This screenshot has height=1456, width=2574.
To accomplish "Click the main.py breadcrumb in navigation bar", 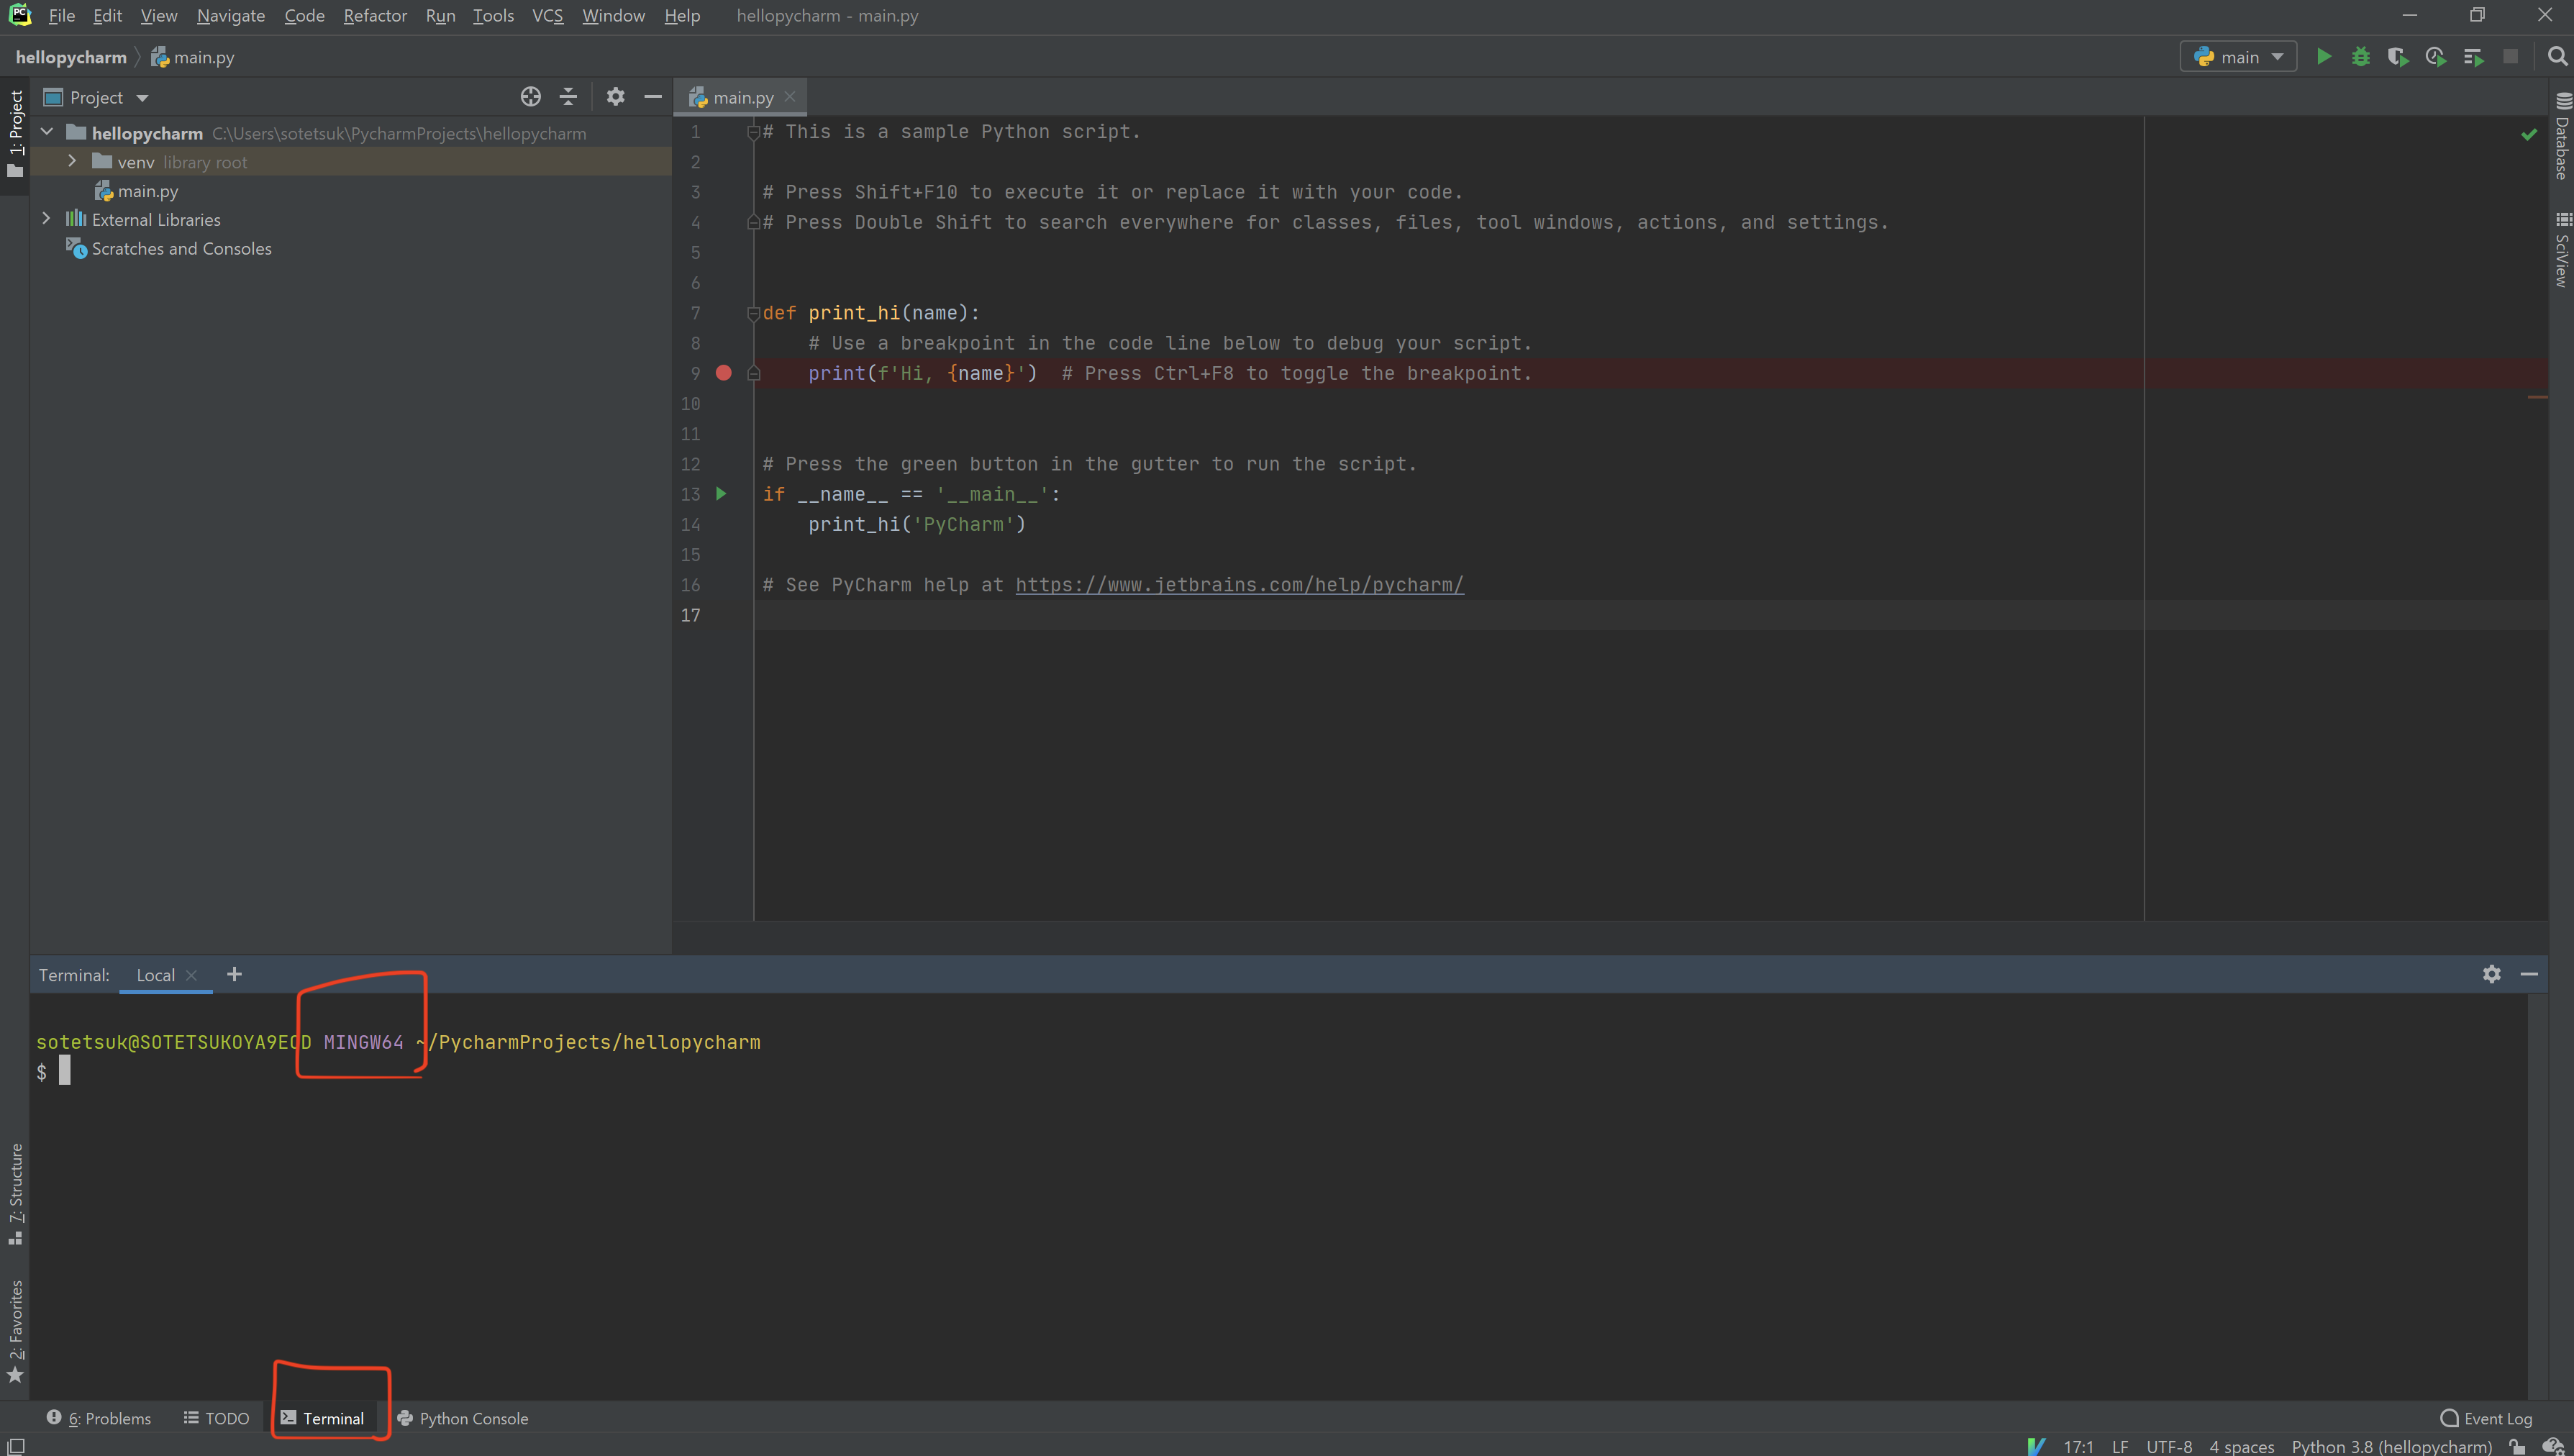I will pyautogui.click(x=193, y=57).
